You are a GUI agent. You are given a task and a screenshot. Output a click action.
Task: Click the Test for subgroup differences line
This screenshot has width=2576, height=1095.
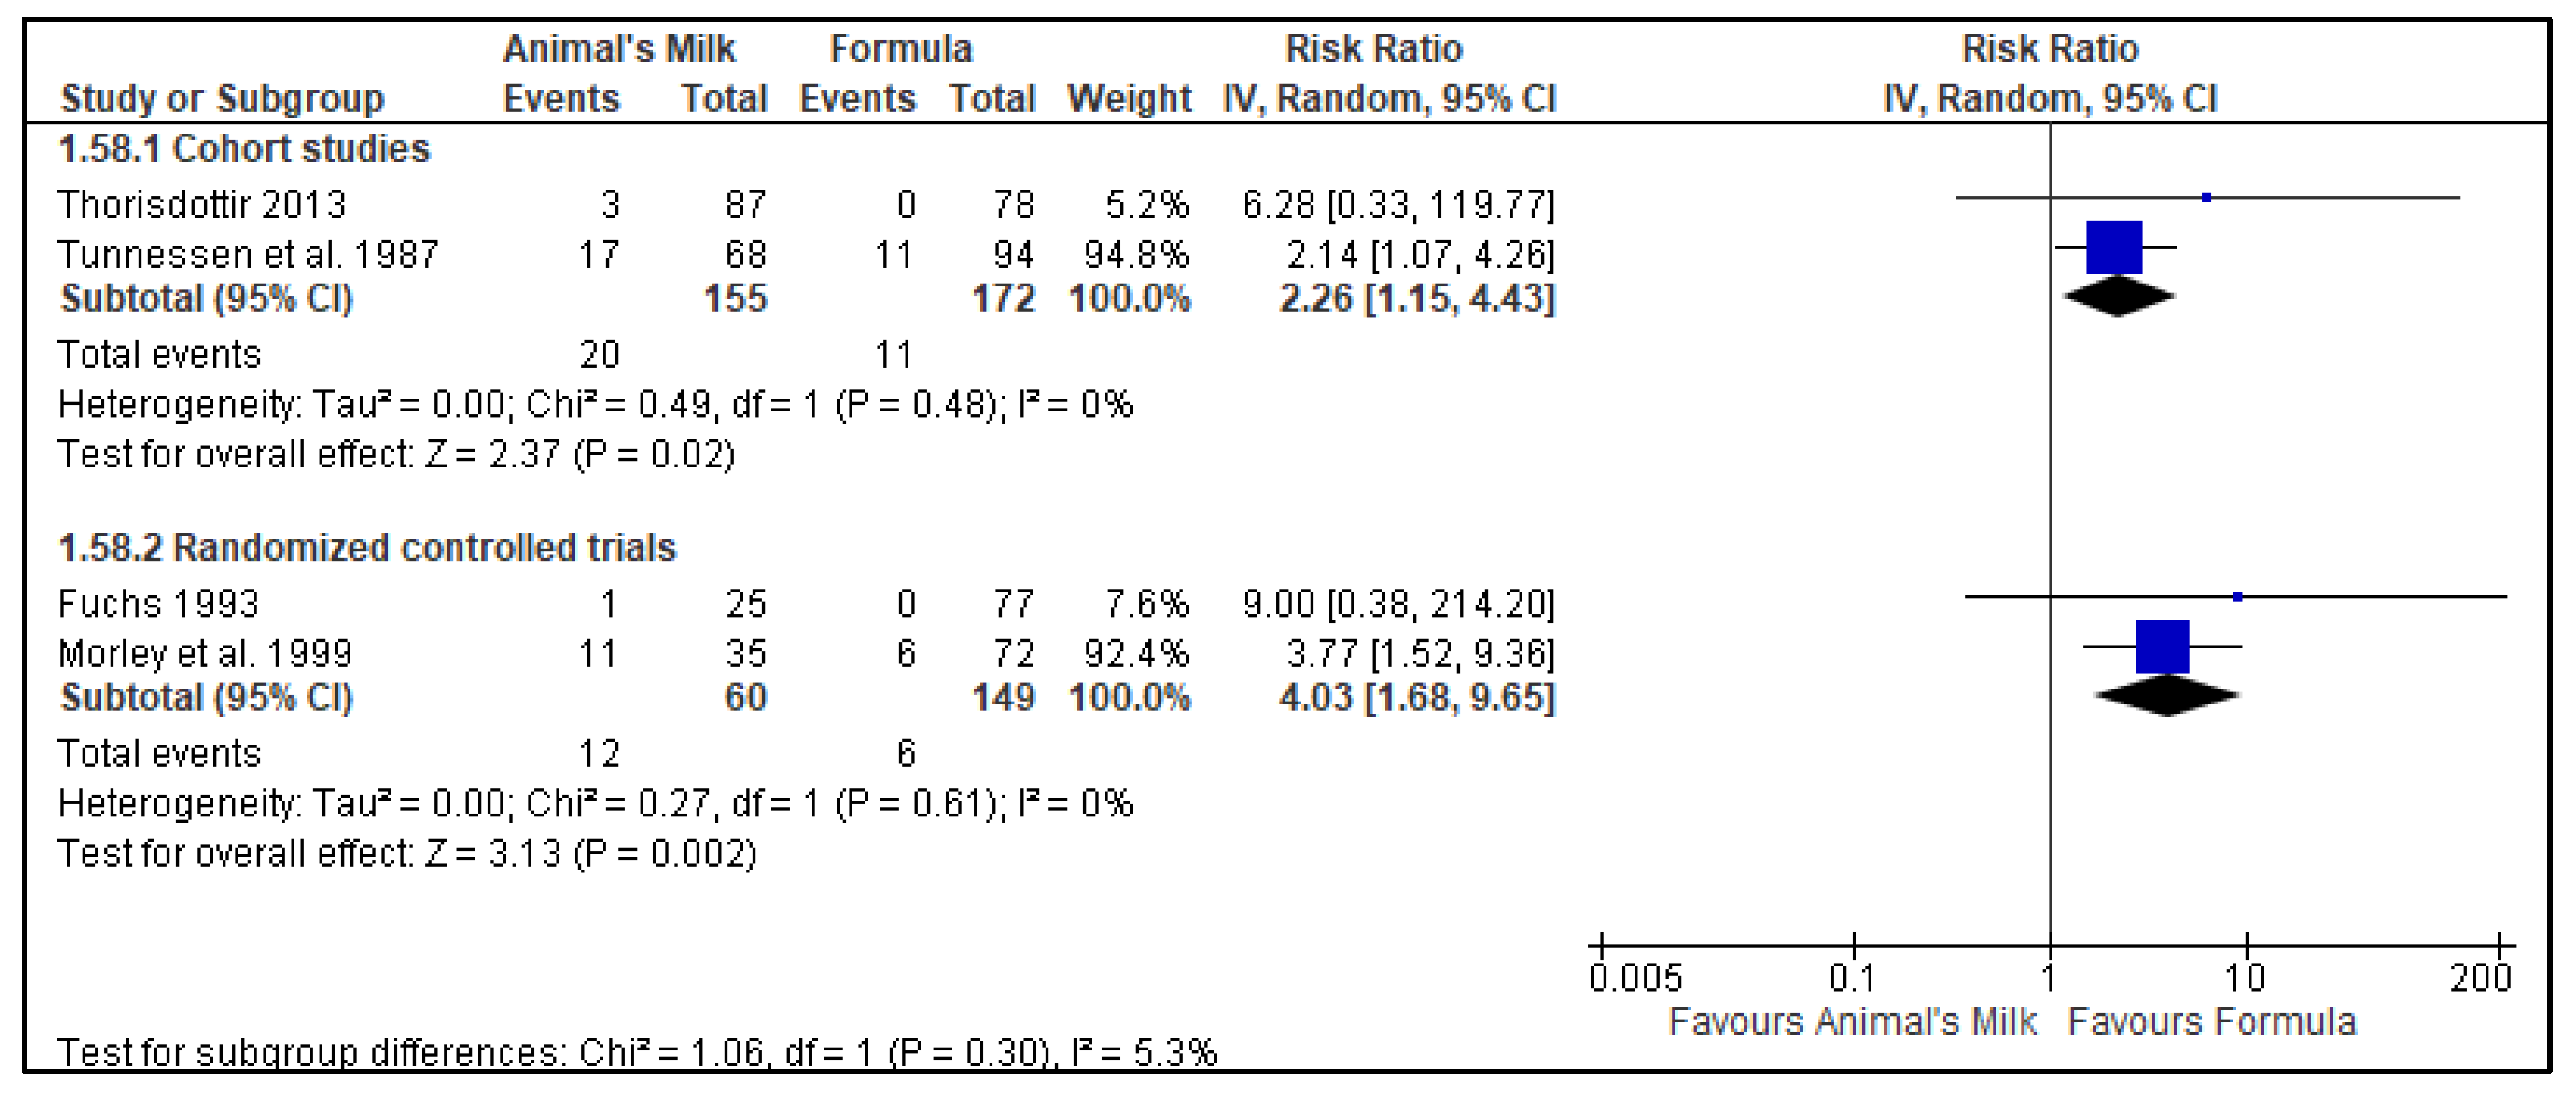click(x=637, y=1052)
